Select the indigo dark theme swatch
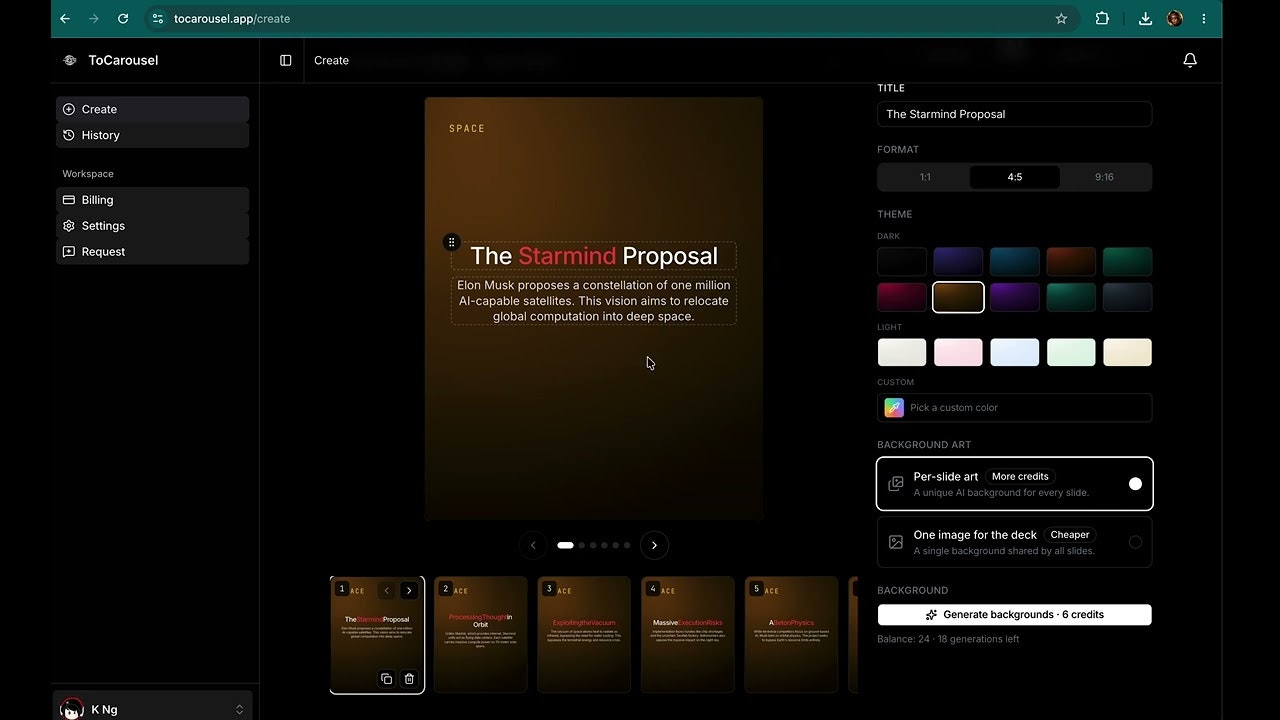 point(958,262)
